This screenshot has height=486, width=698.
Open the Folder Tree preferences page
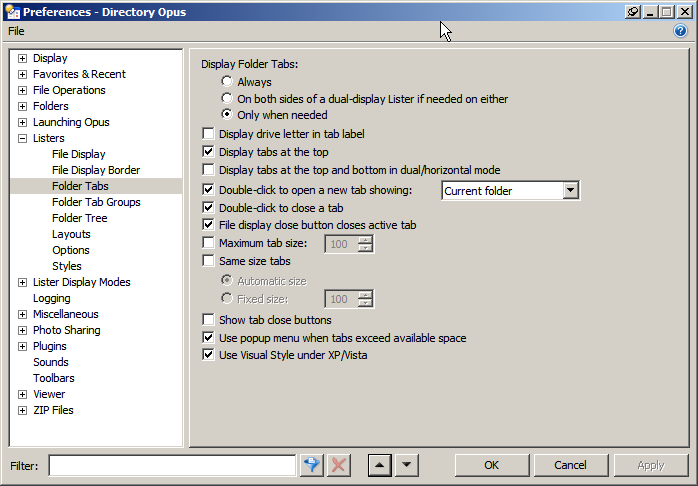79,218
